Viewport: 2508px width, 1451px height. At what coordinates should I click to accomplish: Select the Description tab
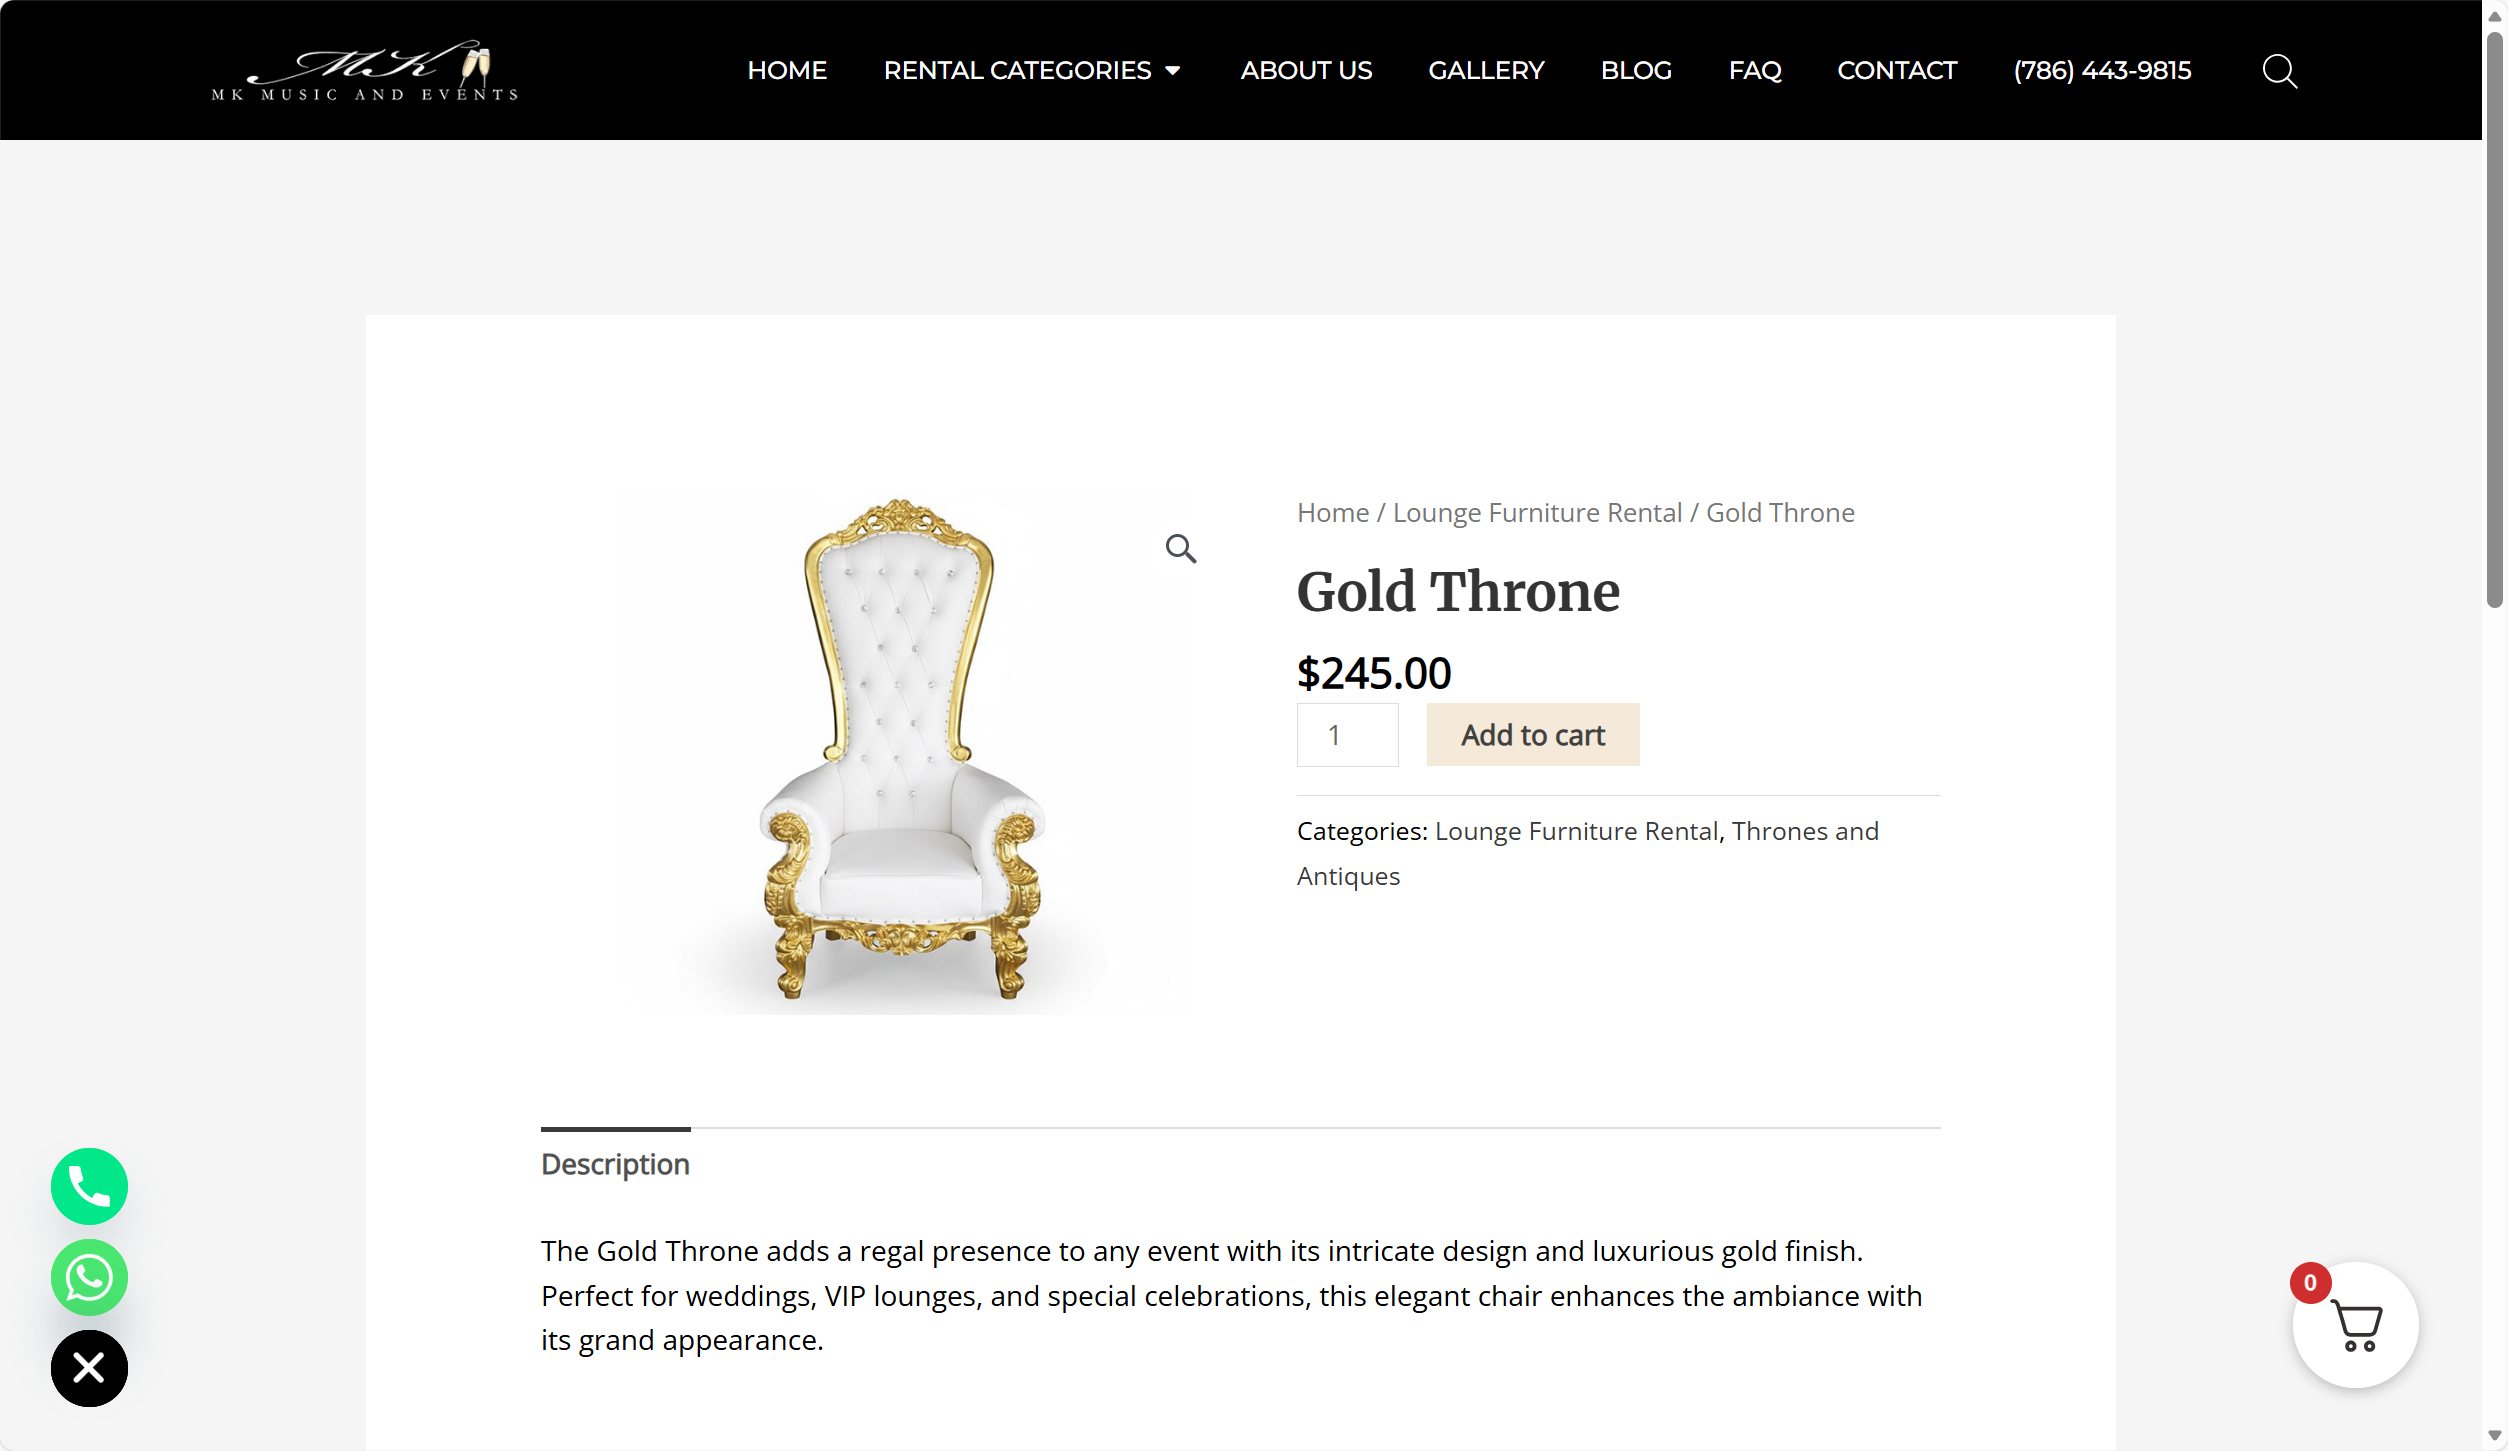tap(615, 1164)
